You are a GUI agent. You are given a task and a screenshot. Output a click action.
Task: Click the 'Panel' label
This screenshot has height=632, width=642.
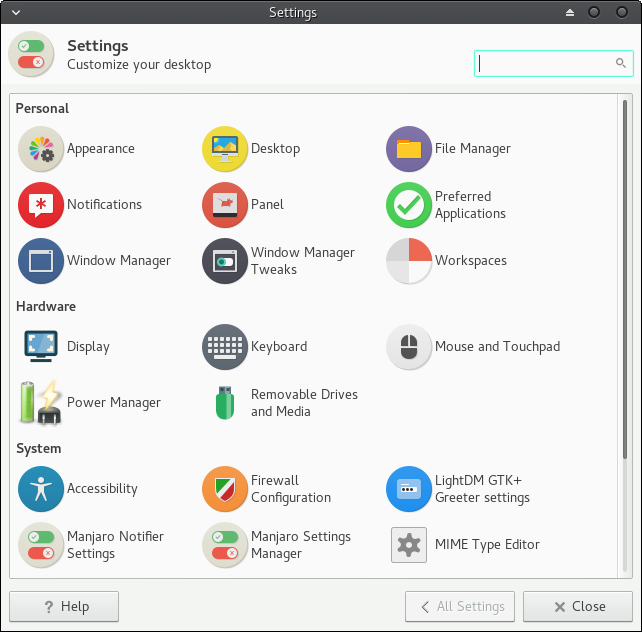tap(267, 204)
